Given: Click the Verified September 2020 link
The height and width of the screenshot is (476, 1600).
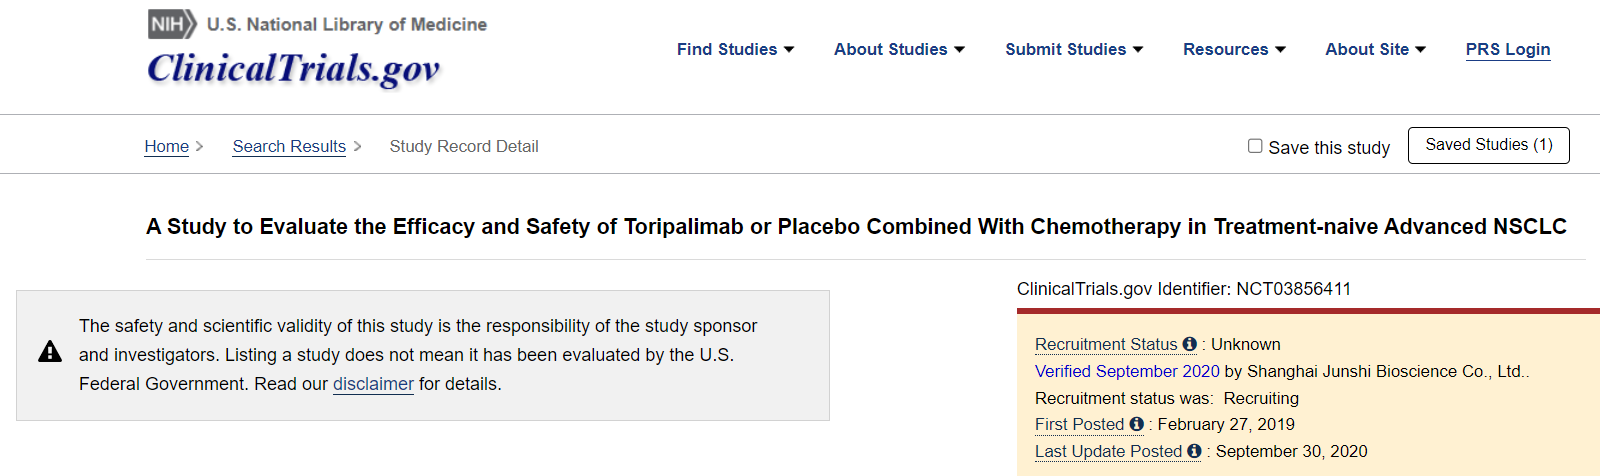Looking at the screenshot, I should 1127,371.
